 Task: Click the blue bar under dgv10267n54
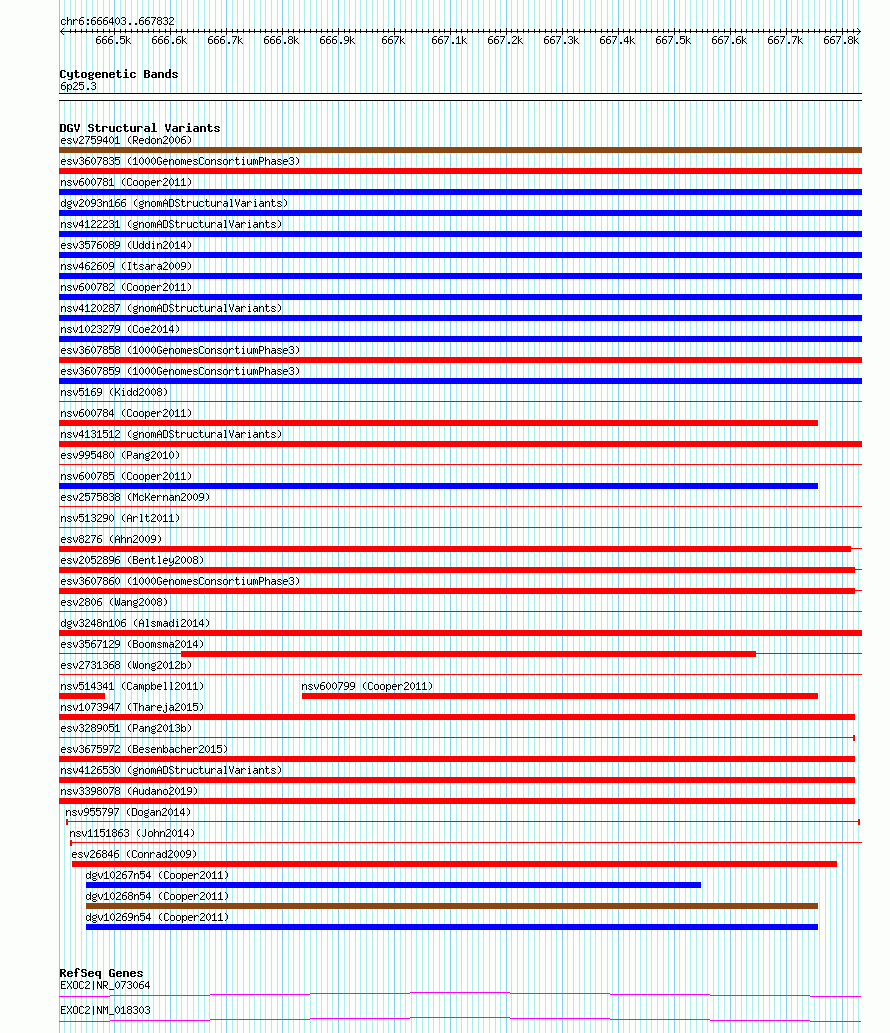coord(393,885)
